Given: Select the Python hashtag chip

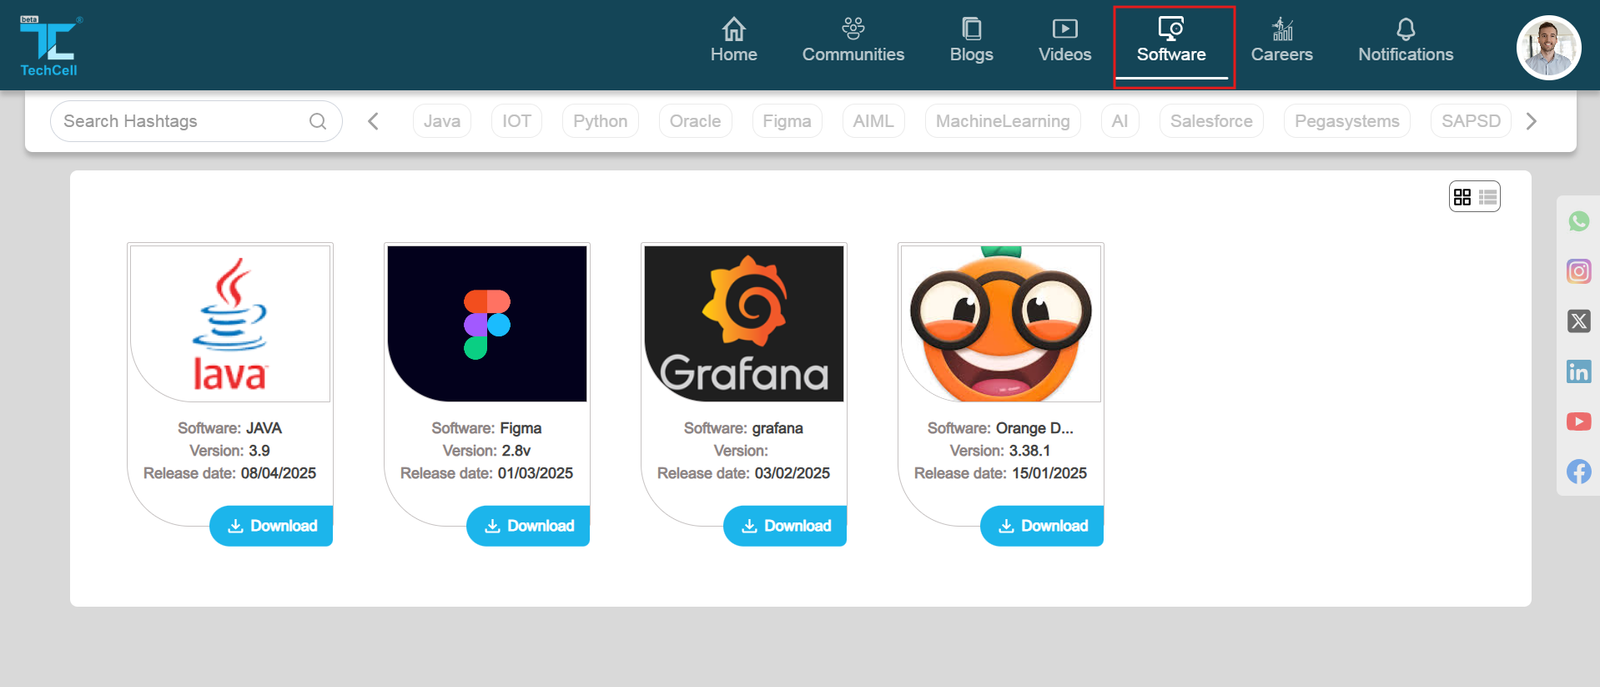Looking at the screenshot, I should pos(600,121).
